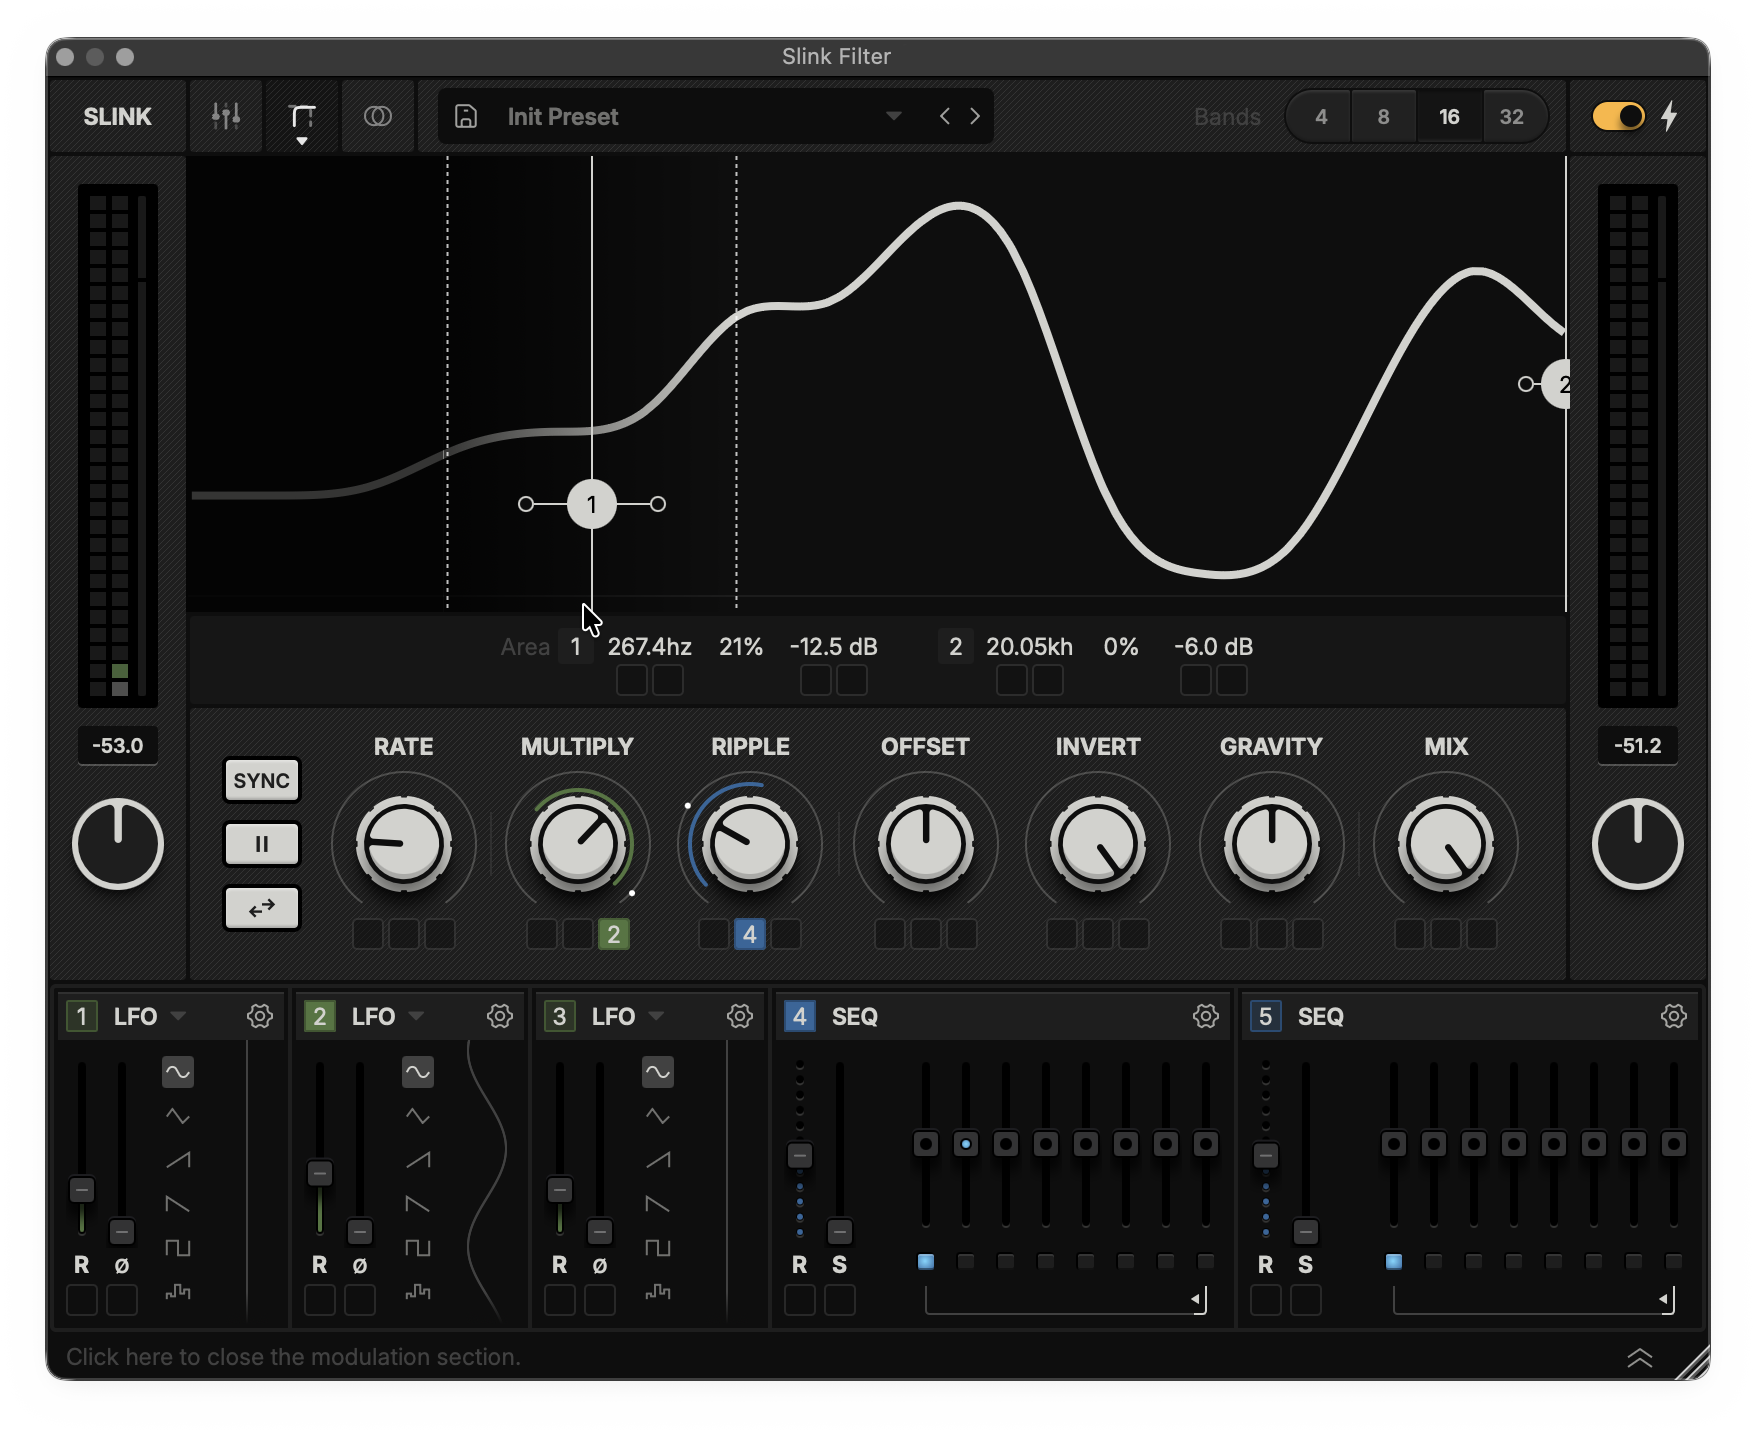This screenshot has width=1756, height=1434.
Task: Click the OFFSET knob
Action: click(926, 844)
